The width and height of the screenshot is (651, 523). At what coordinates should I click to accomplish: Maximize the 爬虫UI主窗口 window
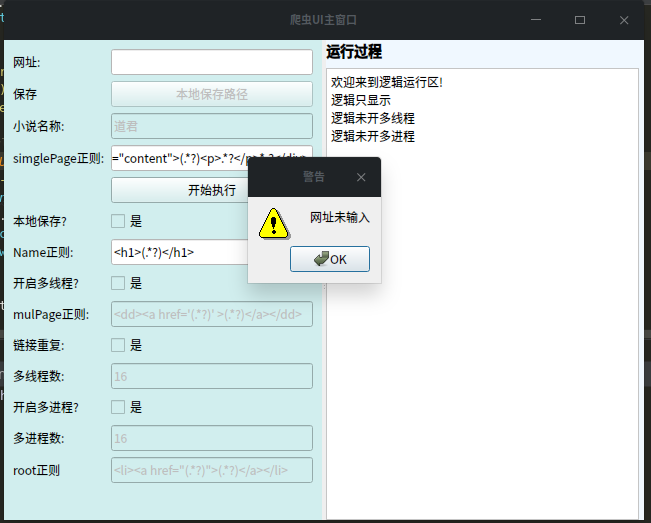click(580, 20)
